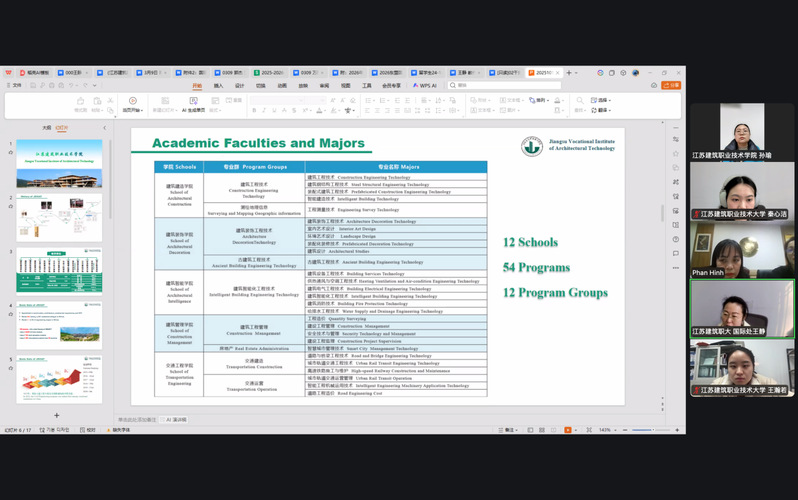Add new slide with plus icon

(56, 415)
